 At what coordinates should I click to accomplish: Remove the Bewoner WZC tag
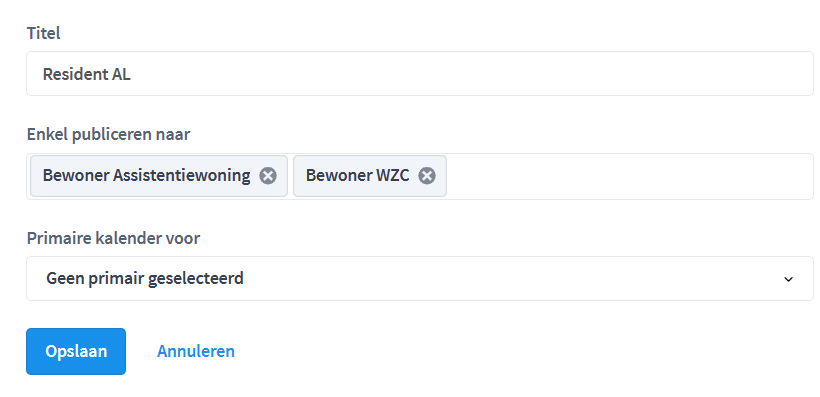[427, 176]
